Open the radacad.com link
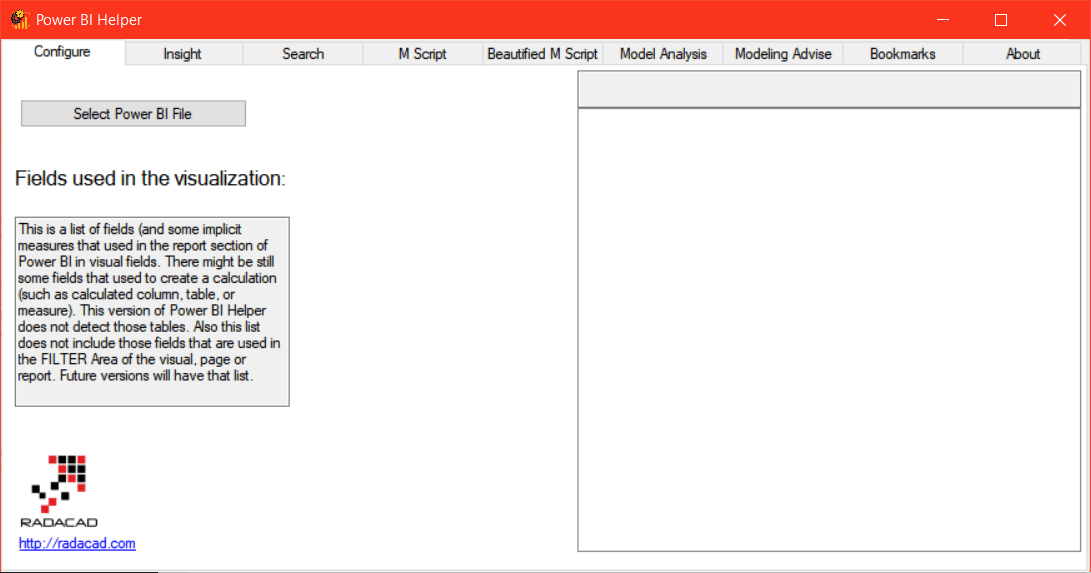1091x573 pixels. pos(77,544)
